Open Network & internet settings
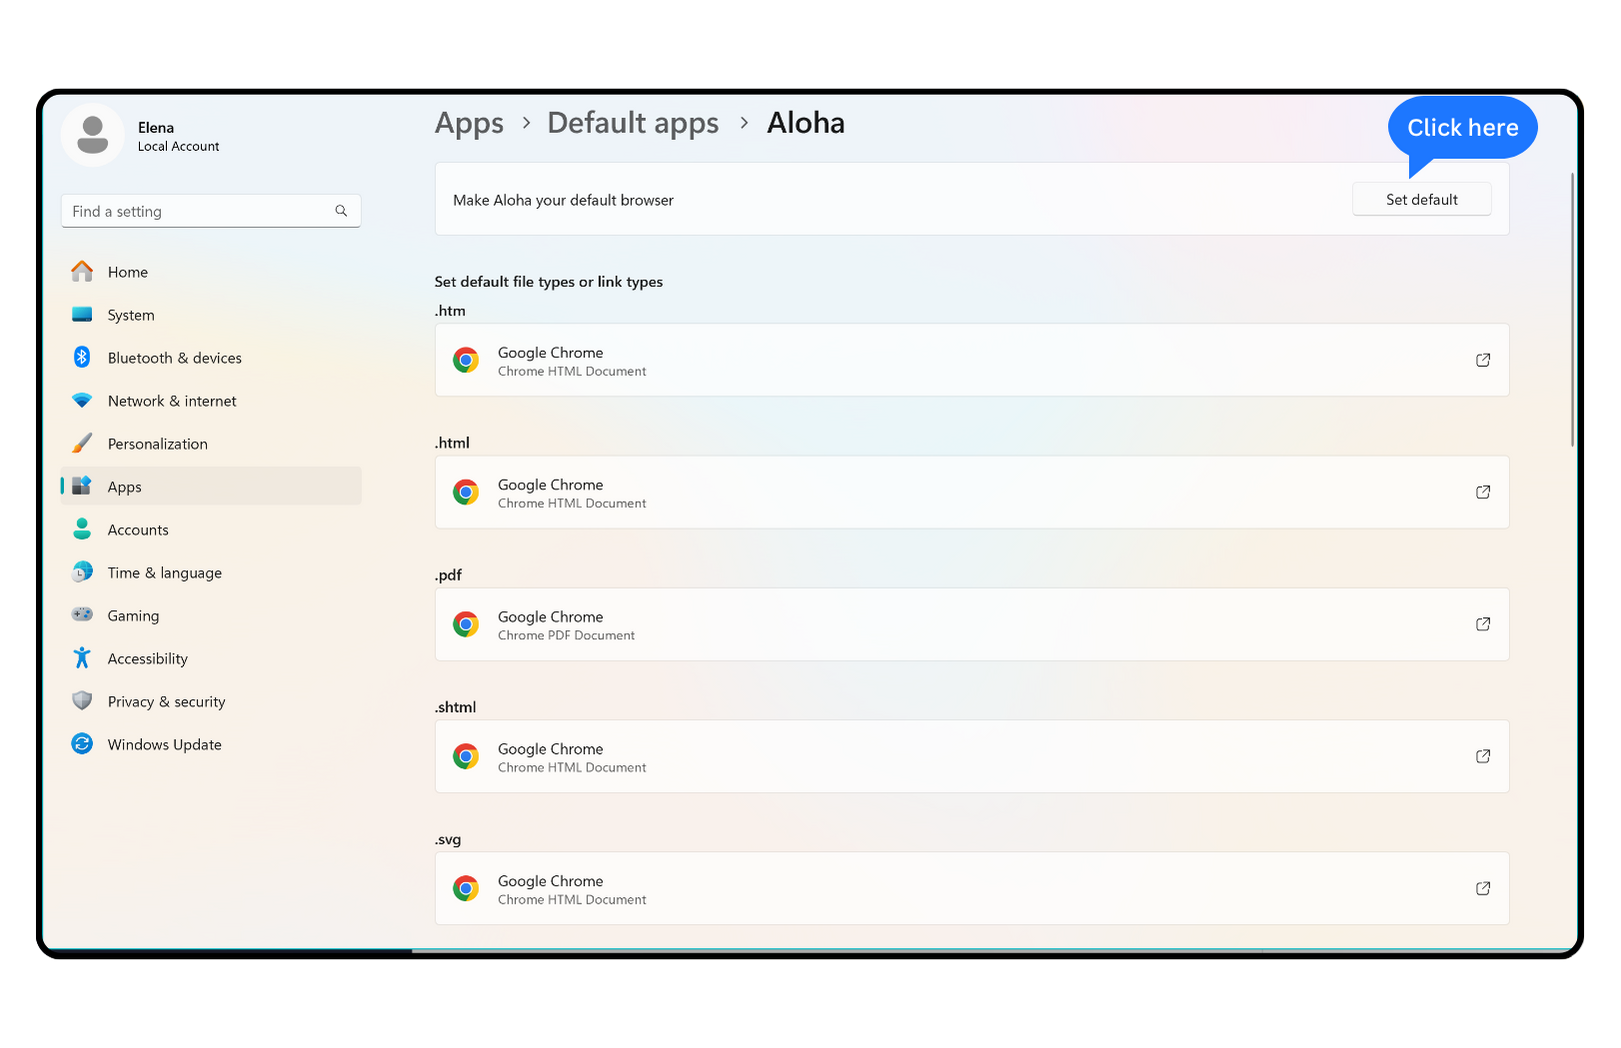Screen dimensions: 1621x1048 [211, 401]
